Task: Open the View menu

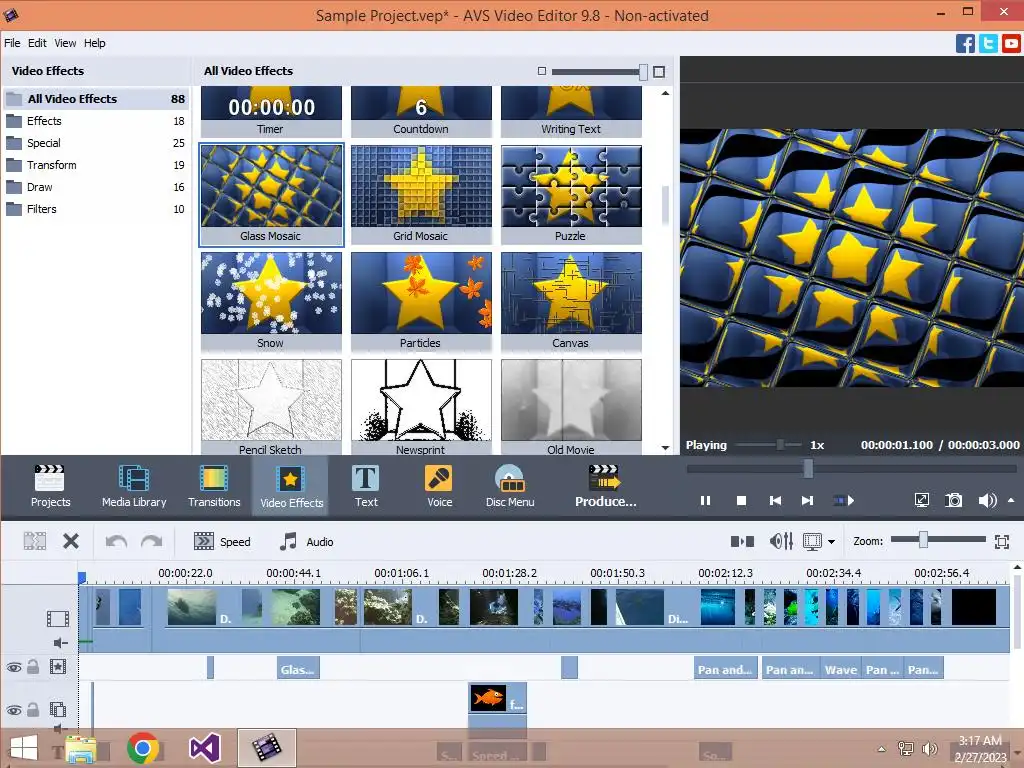Action: 65,43
